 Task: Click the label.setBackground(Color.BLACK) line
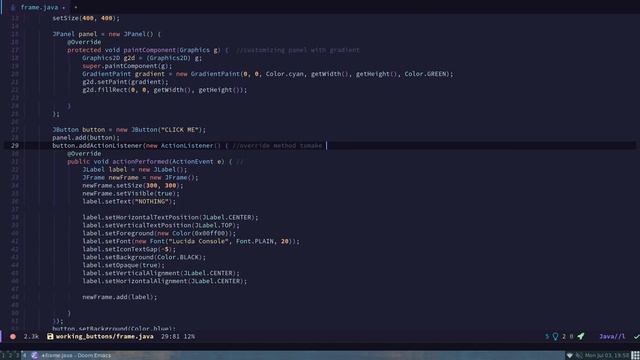[x=144, y=257]
